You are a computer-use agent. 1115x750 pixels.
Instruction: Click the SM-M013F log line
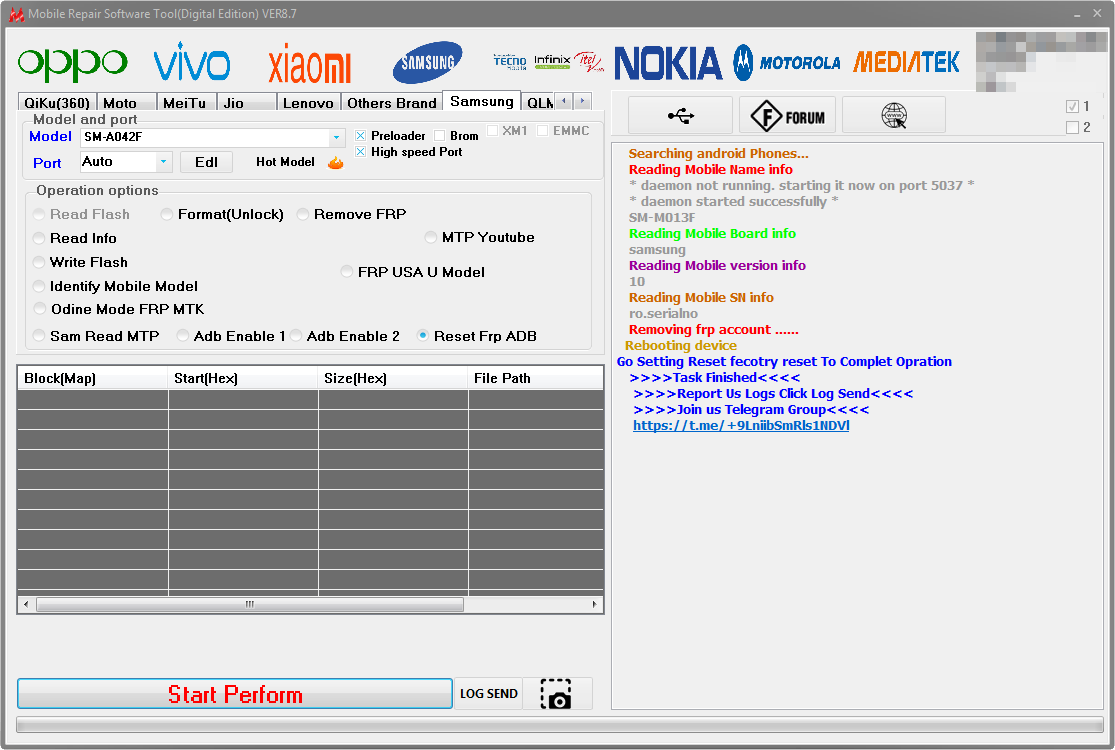(661, 218)
